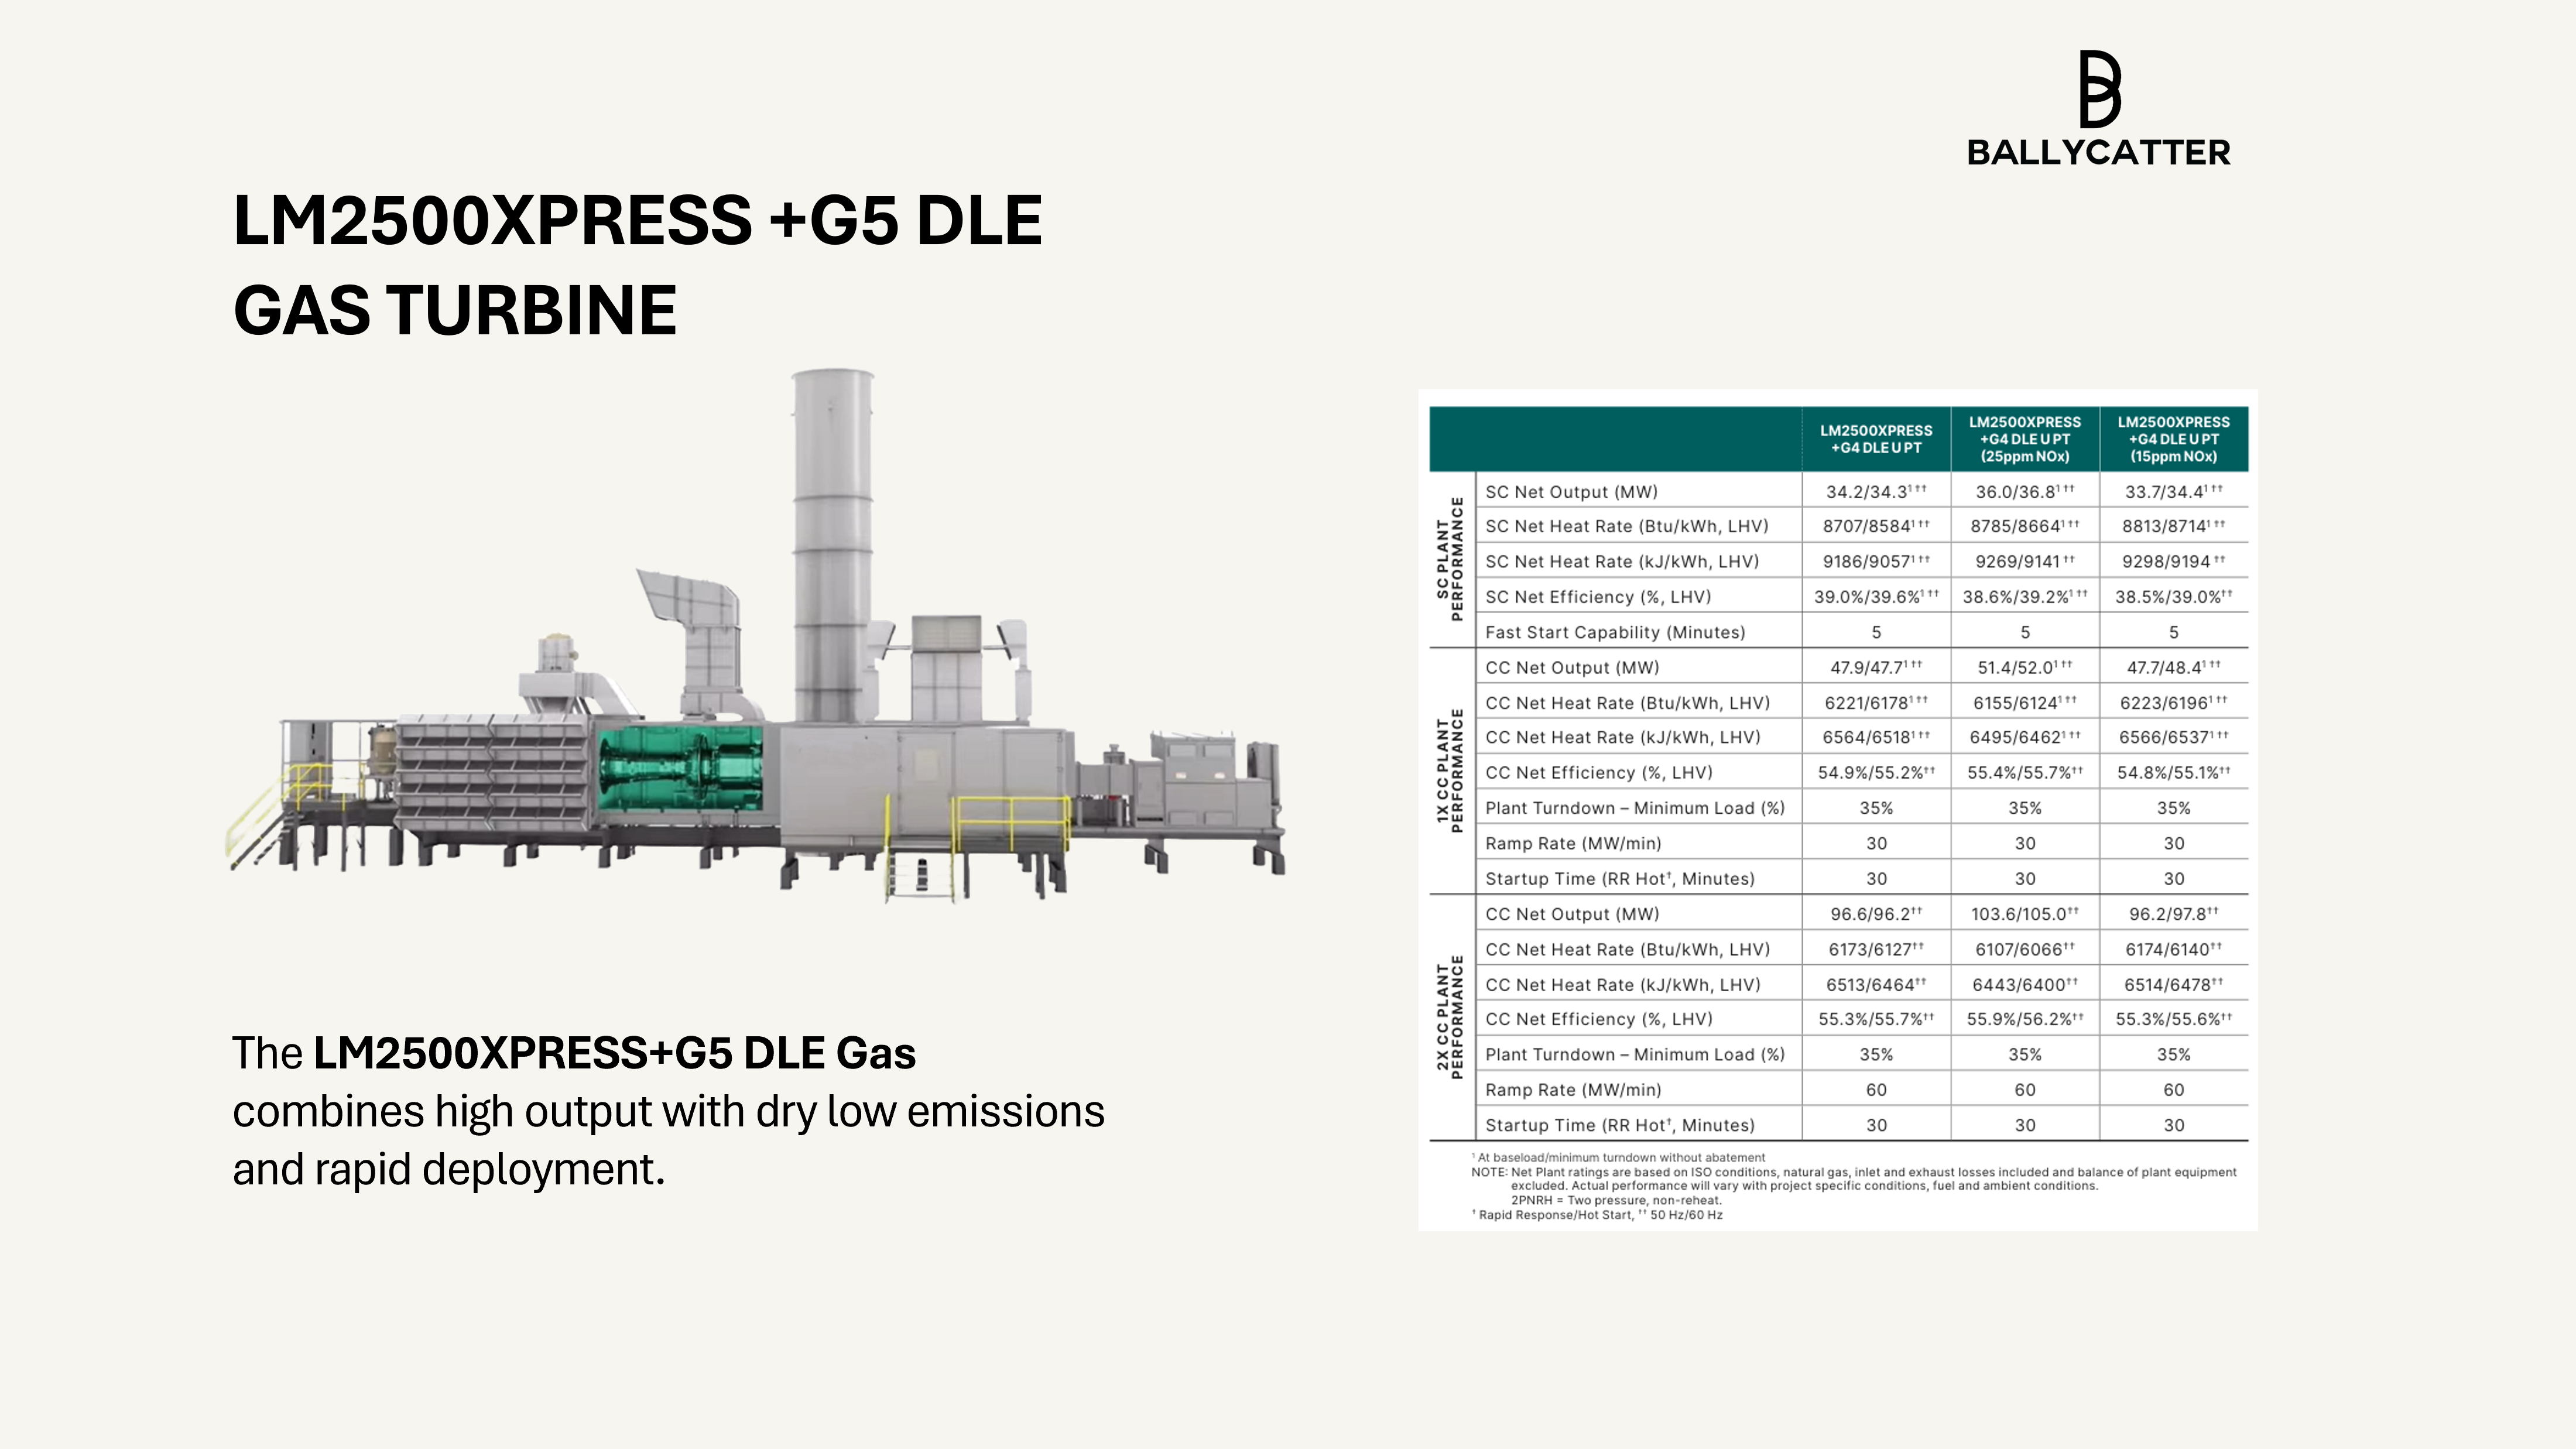The height and width of the screenshot is (1449, 2576).
Task: Click the cell value '39.0%/39.6%'
Action: [x=1876, y=597]
